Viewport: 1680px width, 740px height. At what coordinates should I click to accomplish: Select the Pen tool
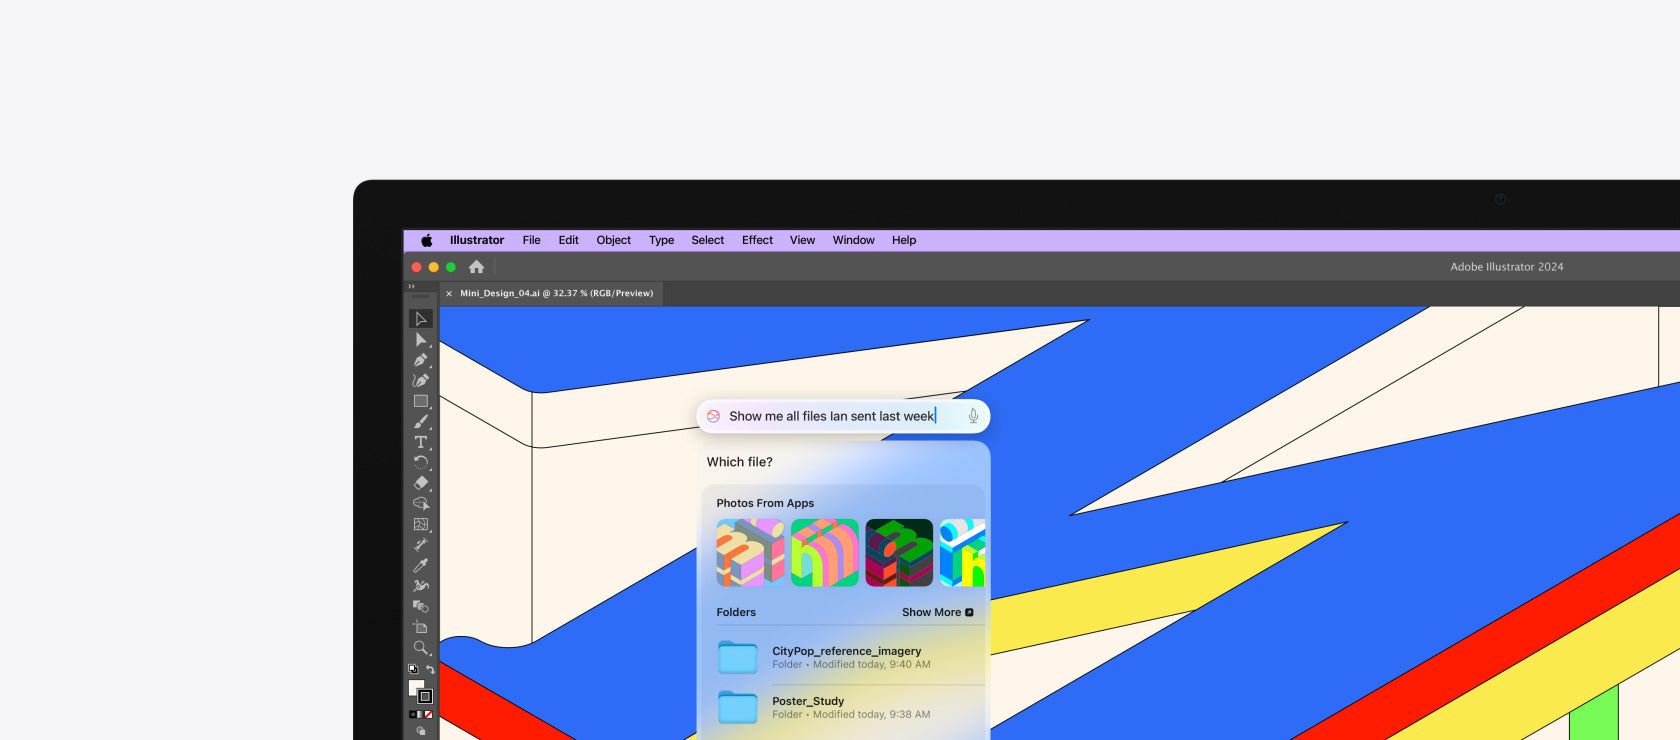420,360
